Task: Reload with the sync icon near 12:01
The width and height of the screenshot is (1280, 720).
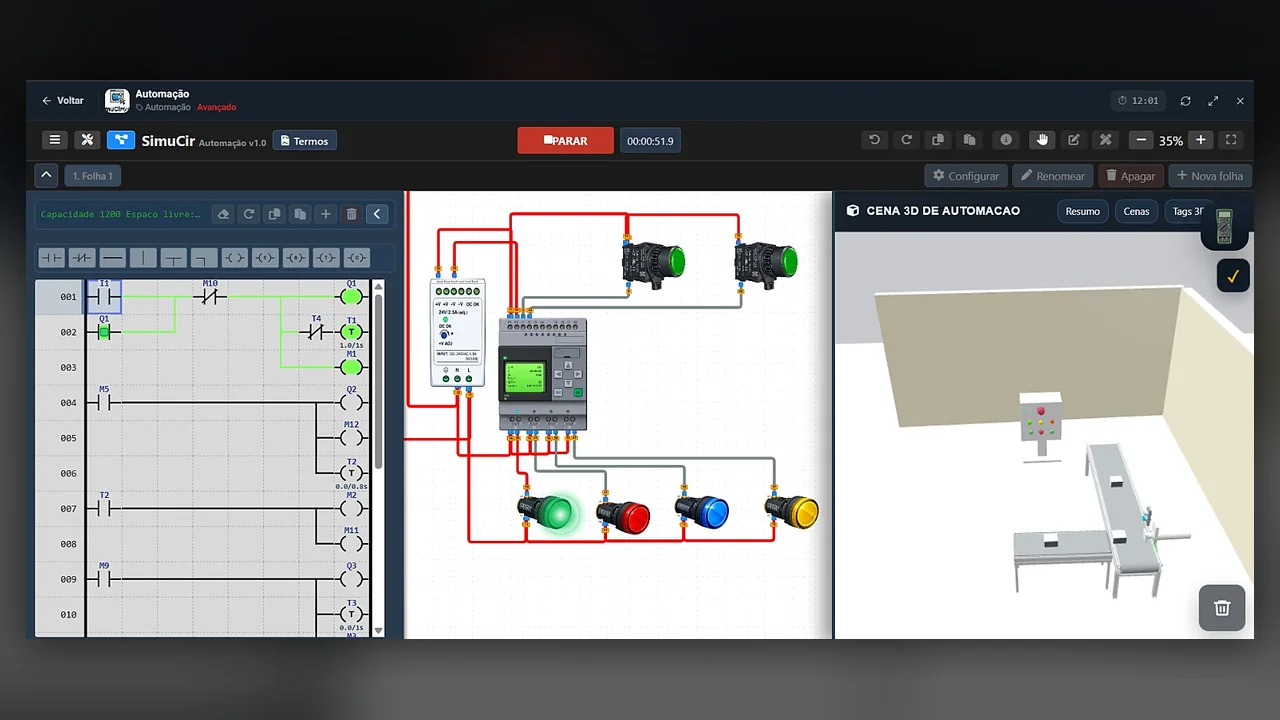Action: click(x=1185, y=101)
